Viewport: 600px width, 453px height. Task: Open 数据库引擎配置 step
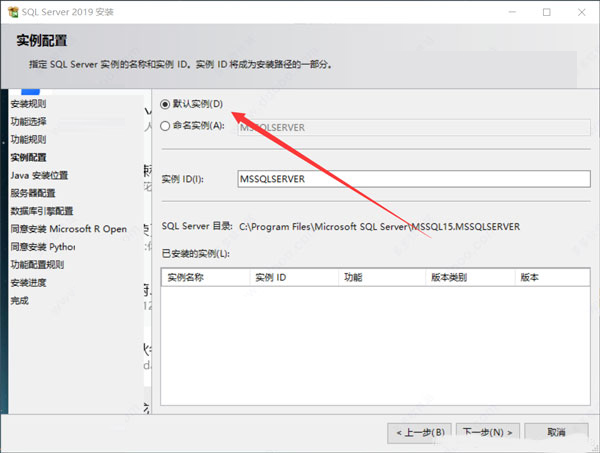click(x=42, y=211)
